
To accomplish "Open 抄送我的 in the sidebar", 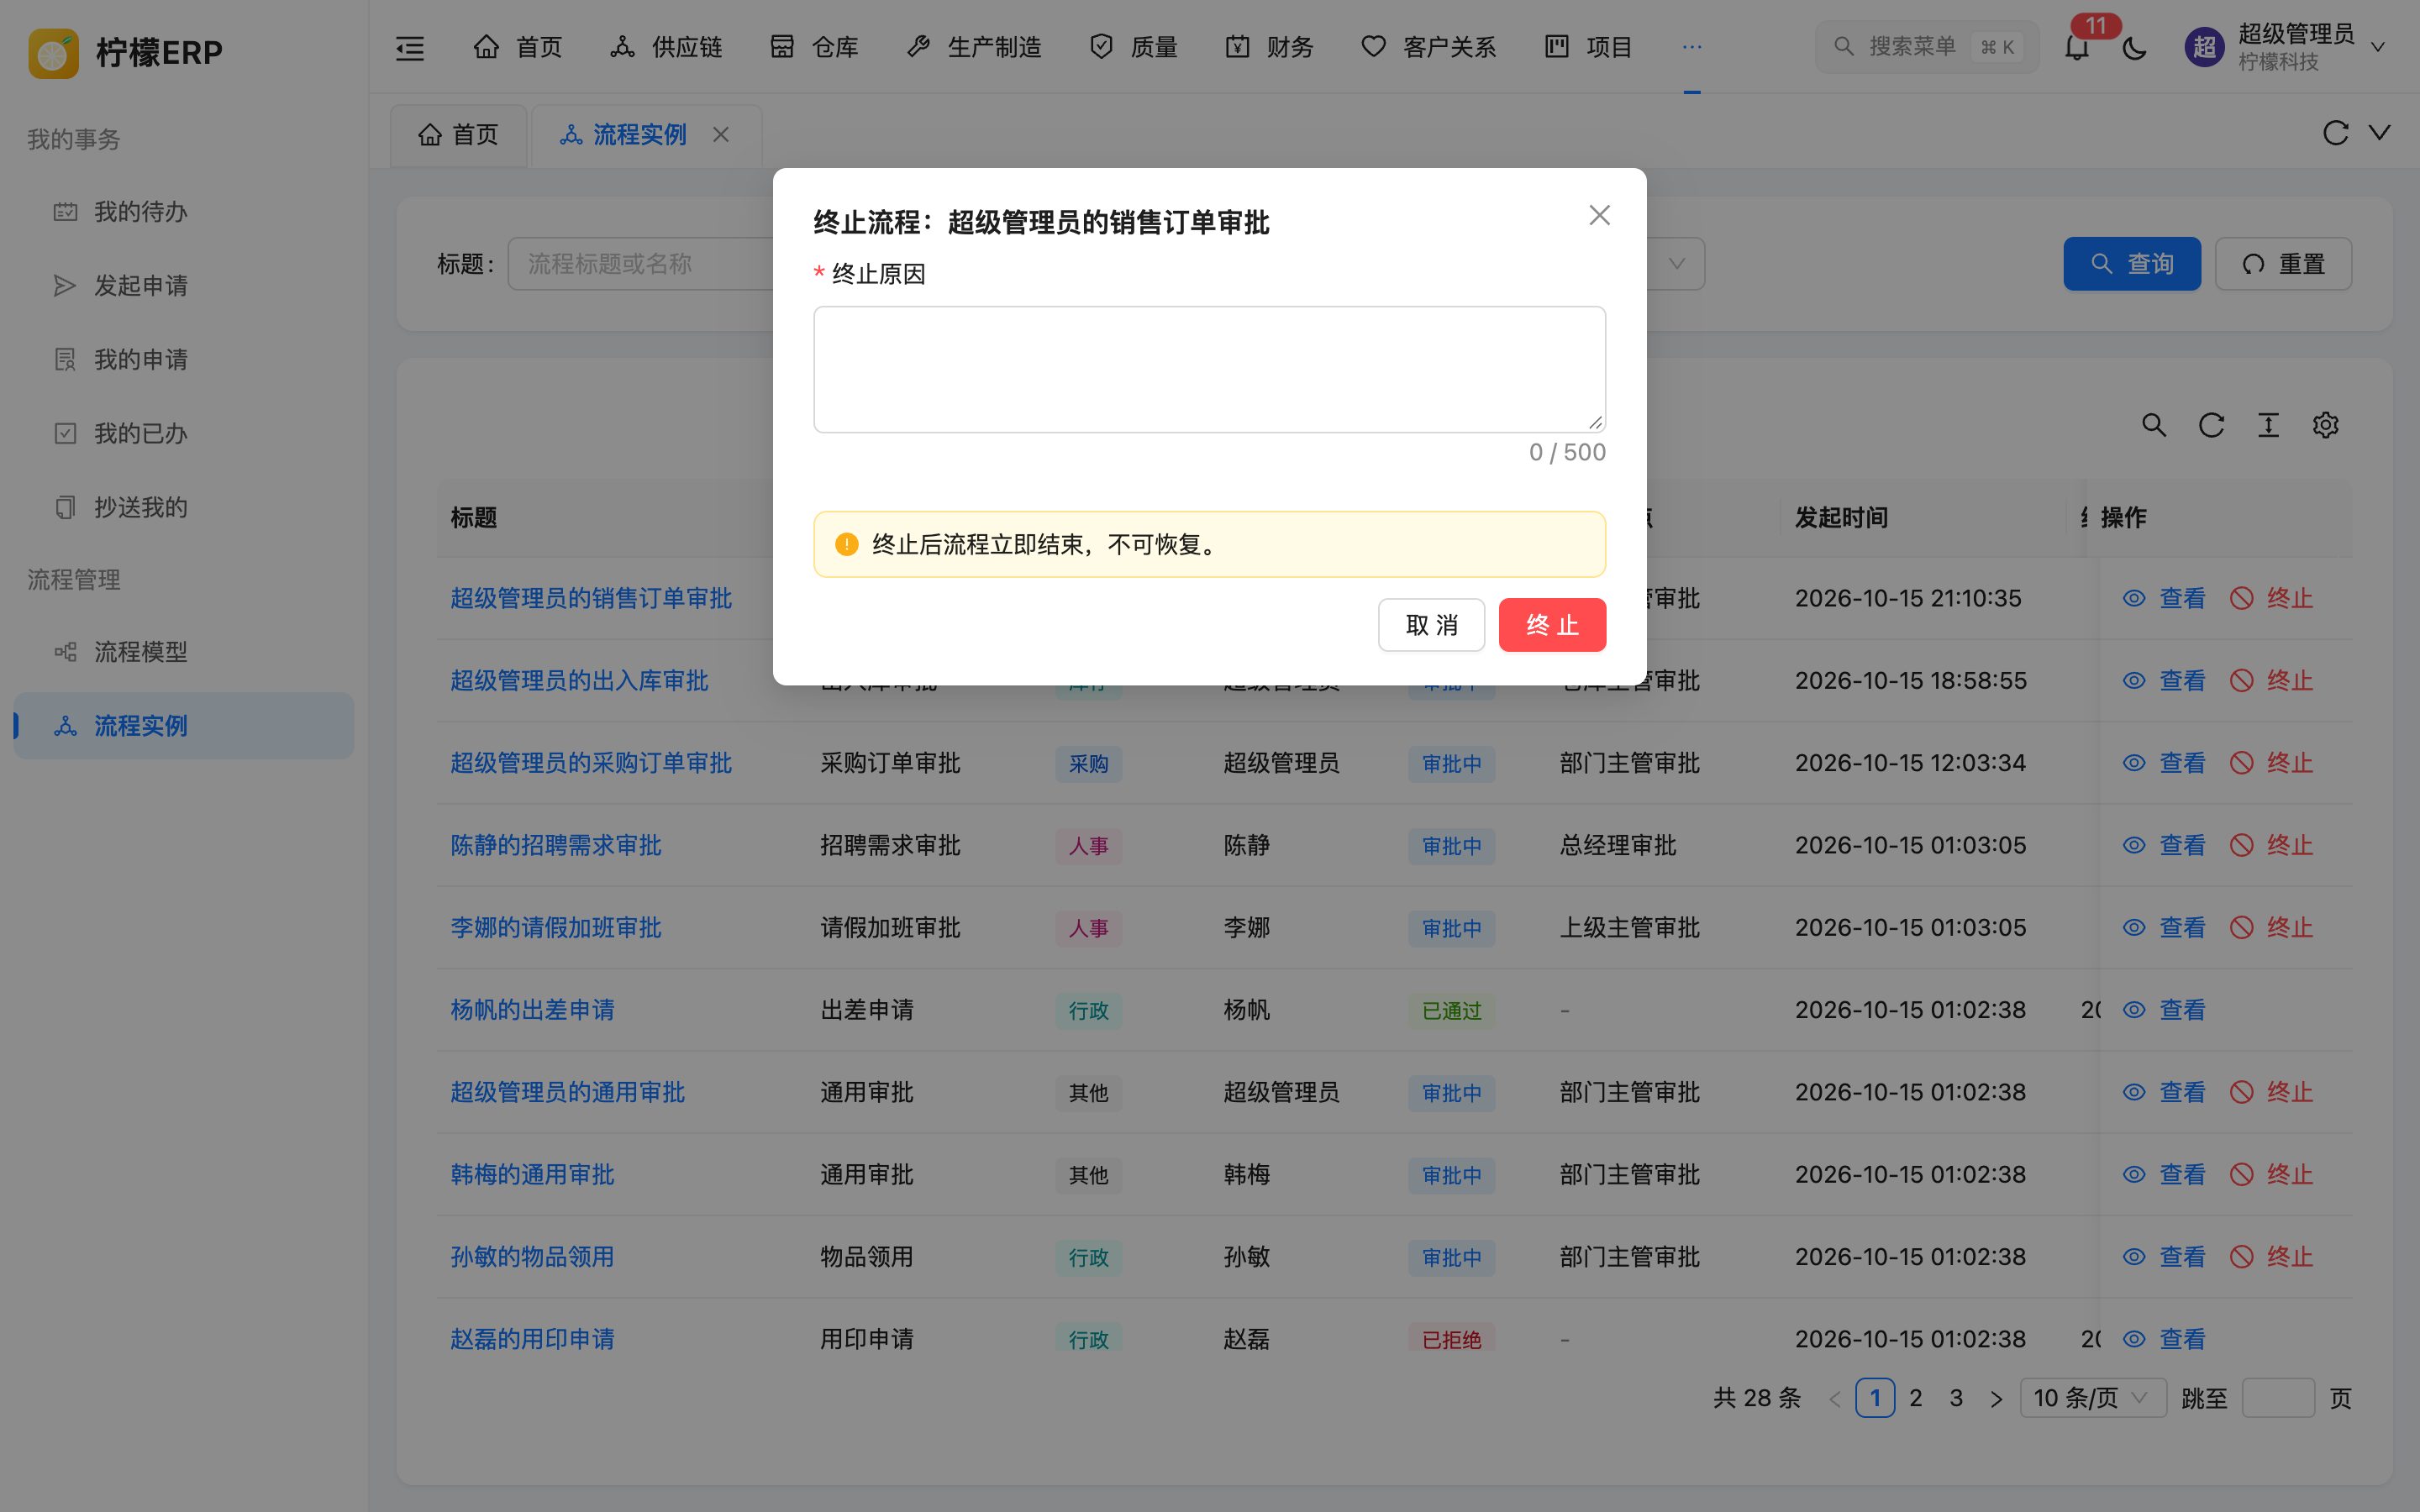I will (x=184, y=507).
